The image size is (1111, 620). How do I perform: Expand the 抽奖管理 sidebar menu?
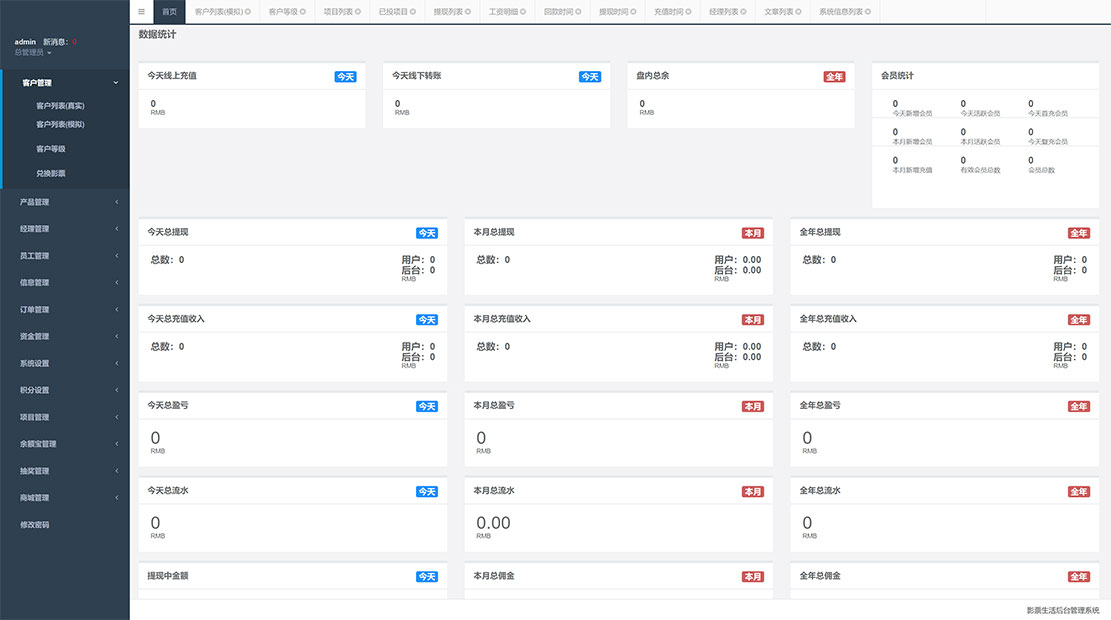click(x=65, y=471)
